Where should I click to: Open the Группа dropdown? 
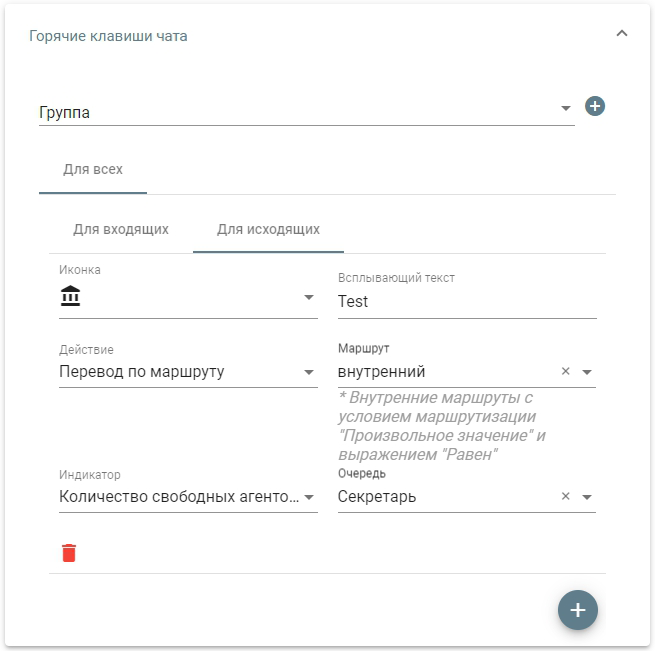[x=307, y=112]
